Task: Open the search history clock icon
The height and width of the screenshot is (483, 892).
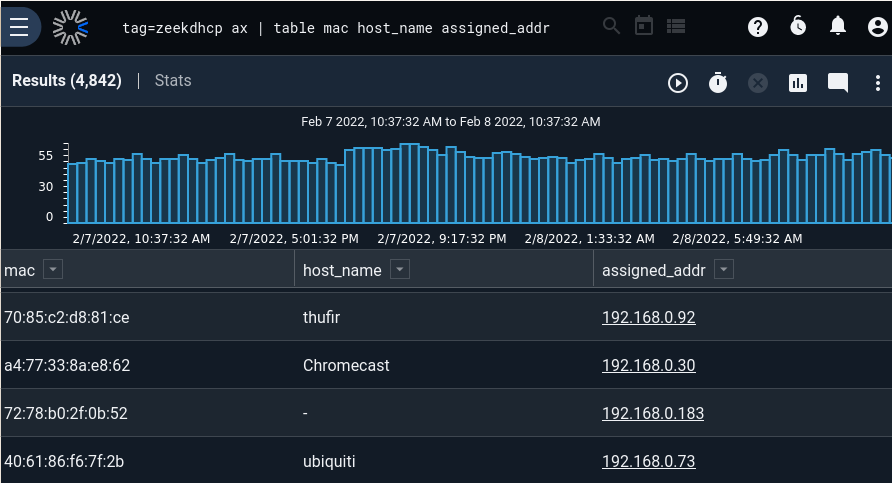Action: [798, 26]
